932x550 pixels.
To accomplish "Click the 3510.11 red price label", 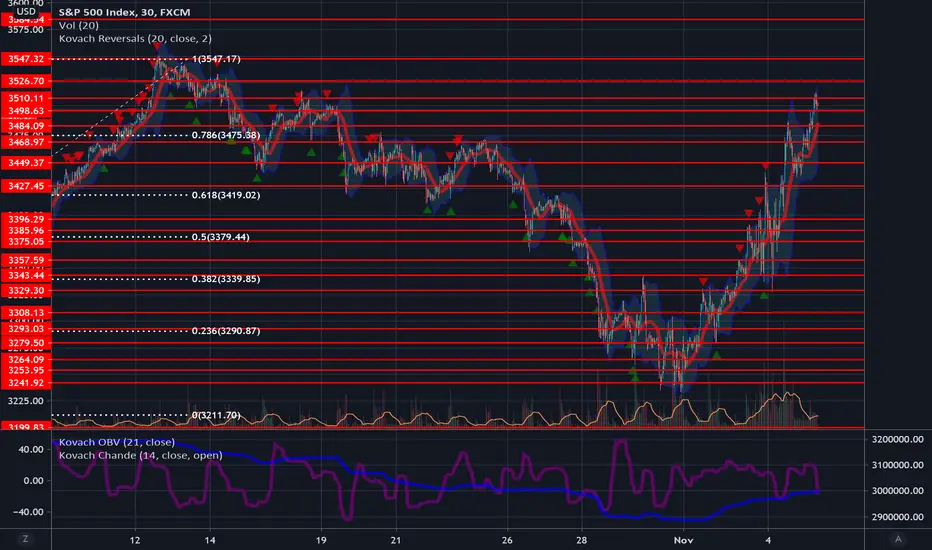I will click(x=26, y=98).
